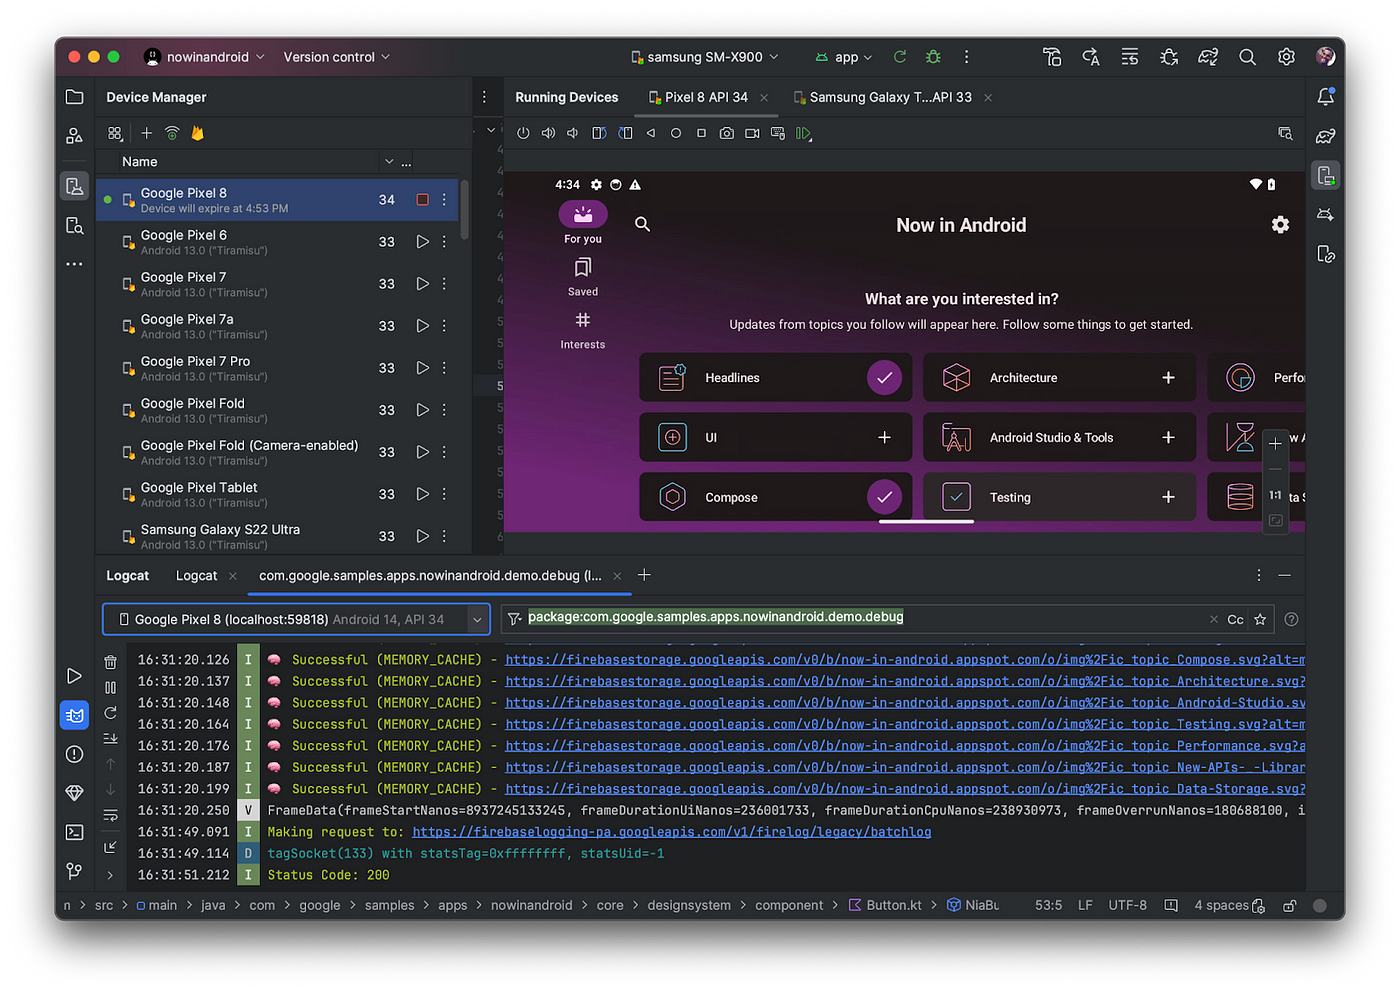This screenshot has width=1400, height=993.
Task: Click search magnifier in Now in Android app
Action: (643, 225)
